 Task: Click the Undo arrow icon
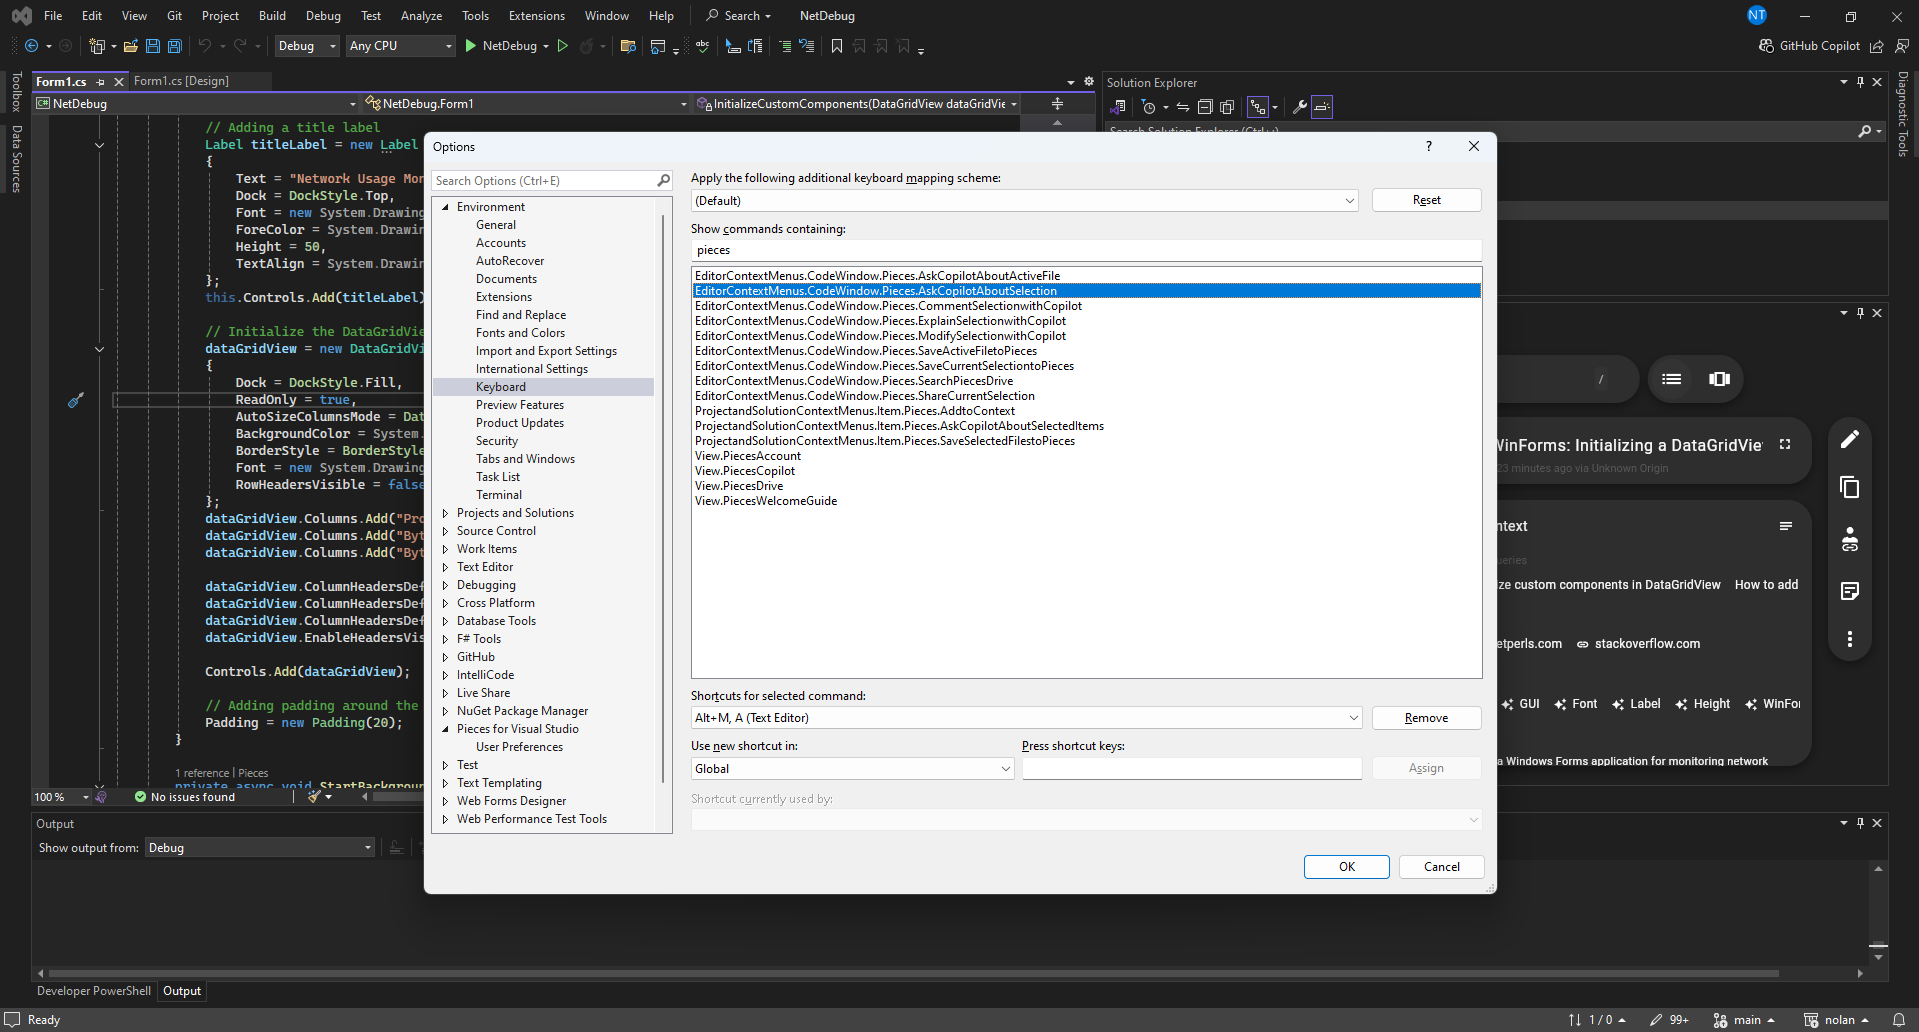click(x=204, y=46)
